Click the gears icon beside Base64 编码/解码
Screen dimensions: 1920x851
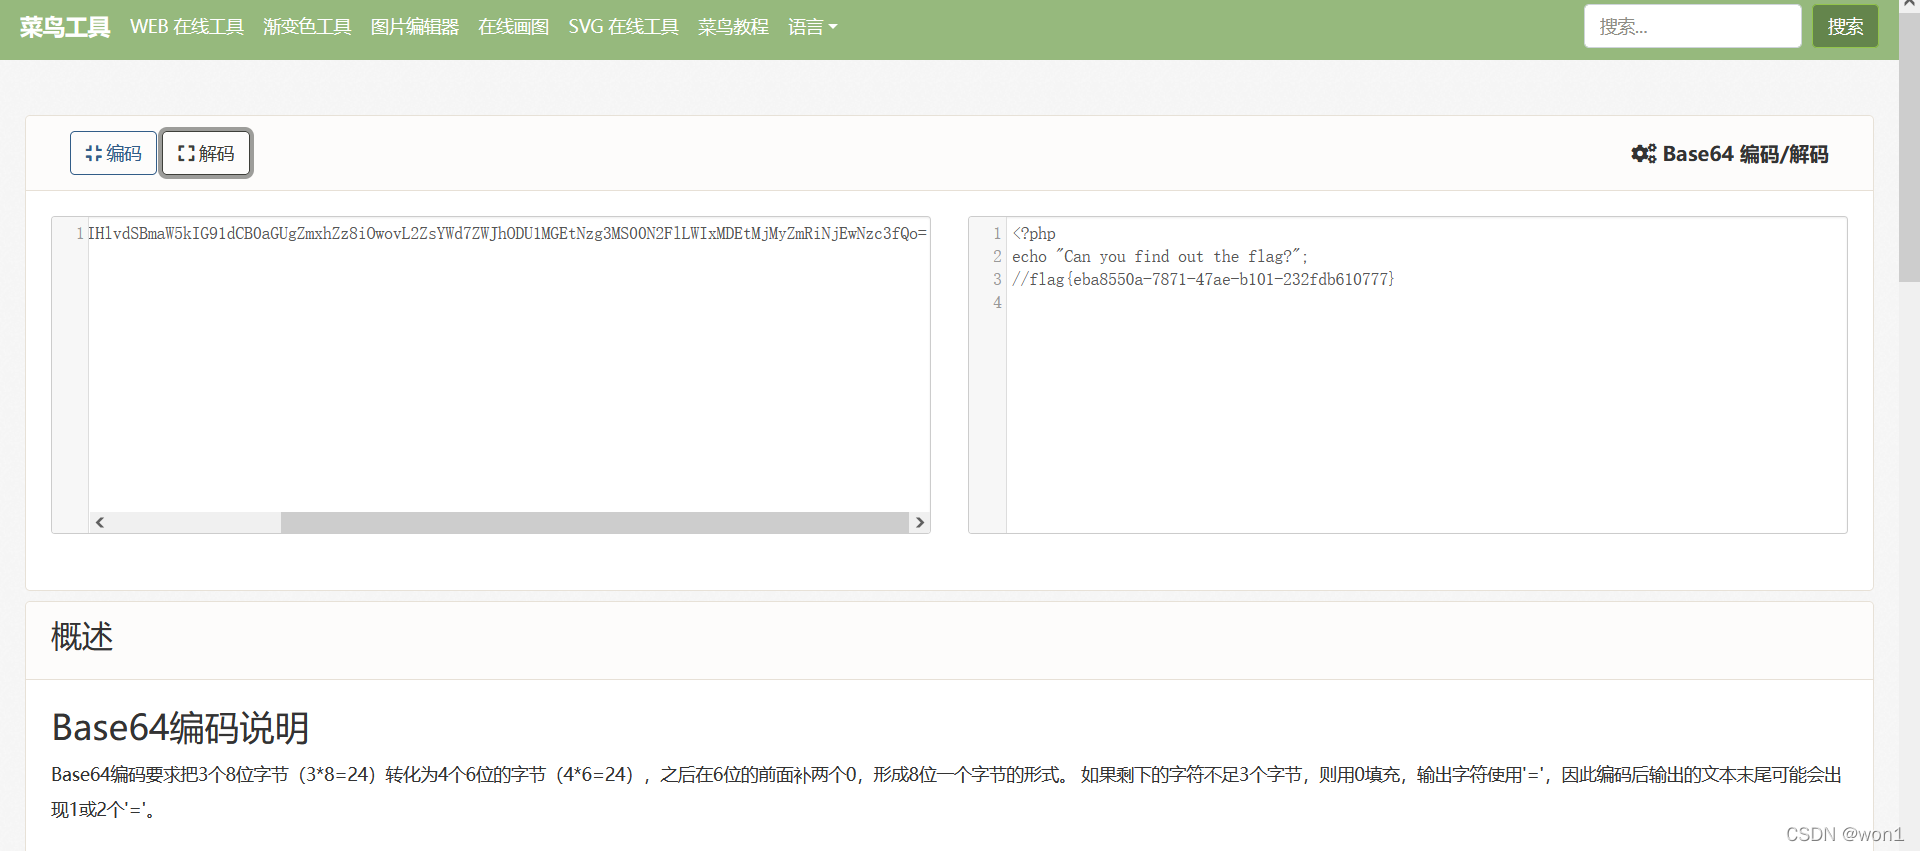1643,154
